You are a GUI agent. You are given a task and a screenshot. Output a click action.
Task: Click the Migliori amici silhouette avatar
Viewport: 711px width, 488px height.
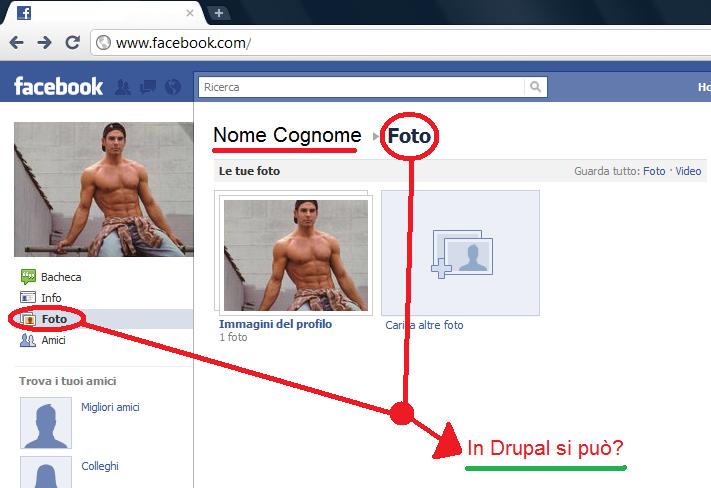[46, 423]
